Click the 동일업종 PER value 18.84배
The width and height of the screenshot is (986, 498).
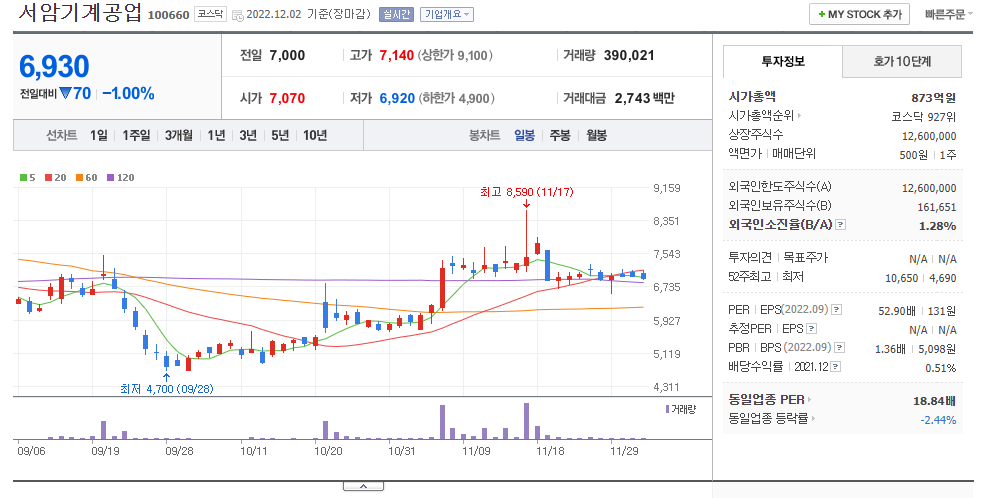(x=935, y=401)
